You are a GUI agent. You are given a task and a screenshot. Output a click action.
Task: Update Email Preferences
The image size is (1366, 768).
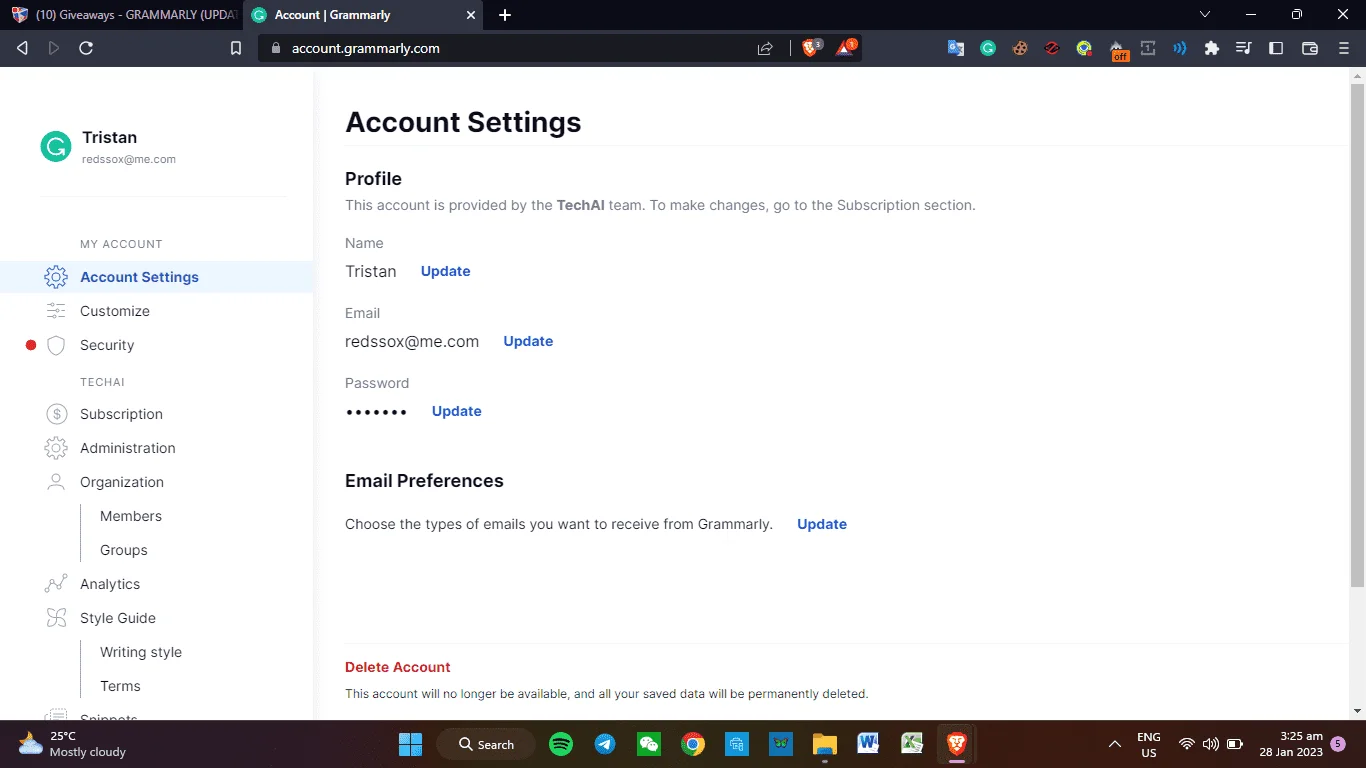tap(822, 524)
